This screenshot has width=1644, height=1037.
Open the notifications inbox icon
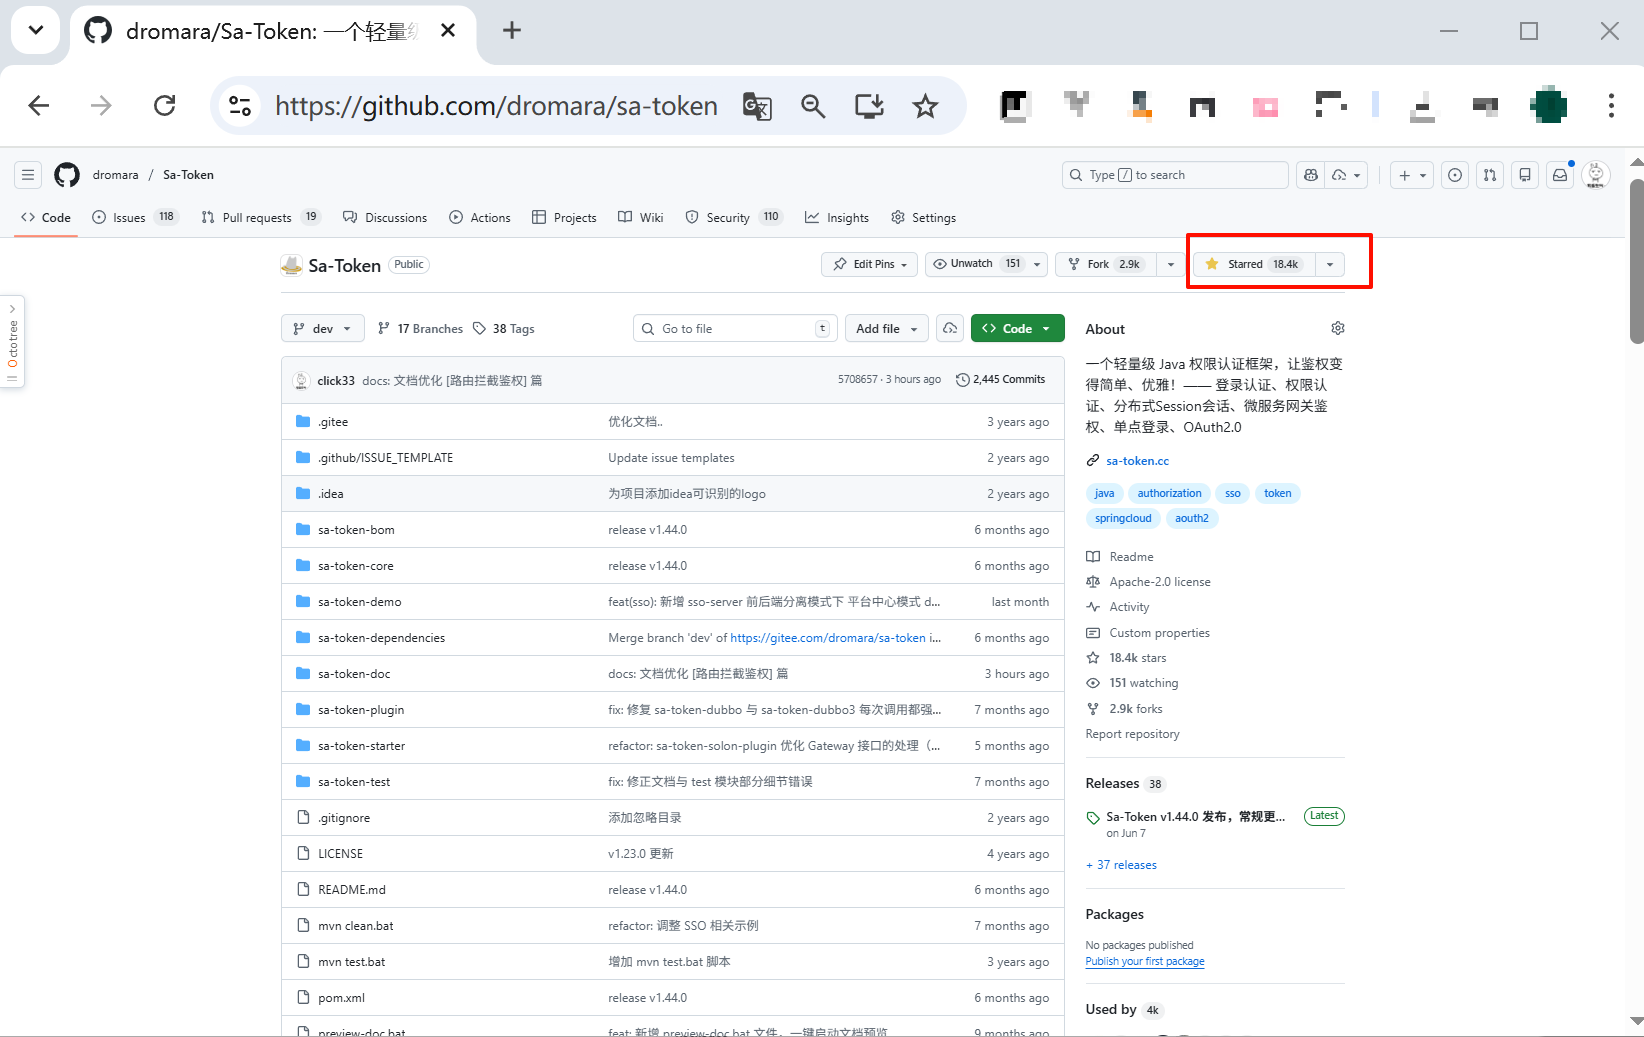[1559, 174]
